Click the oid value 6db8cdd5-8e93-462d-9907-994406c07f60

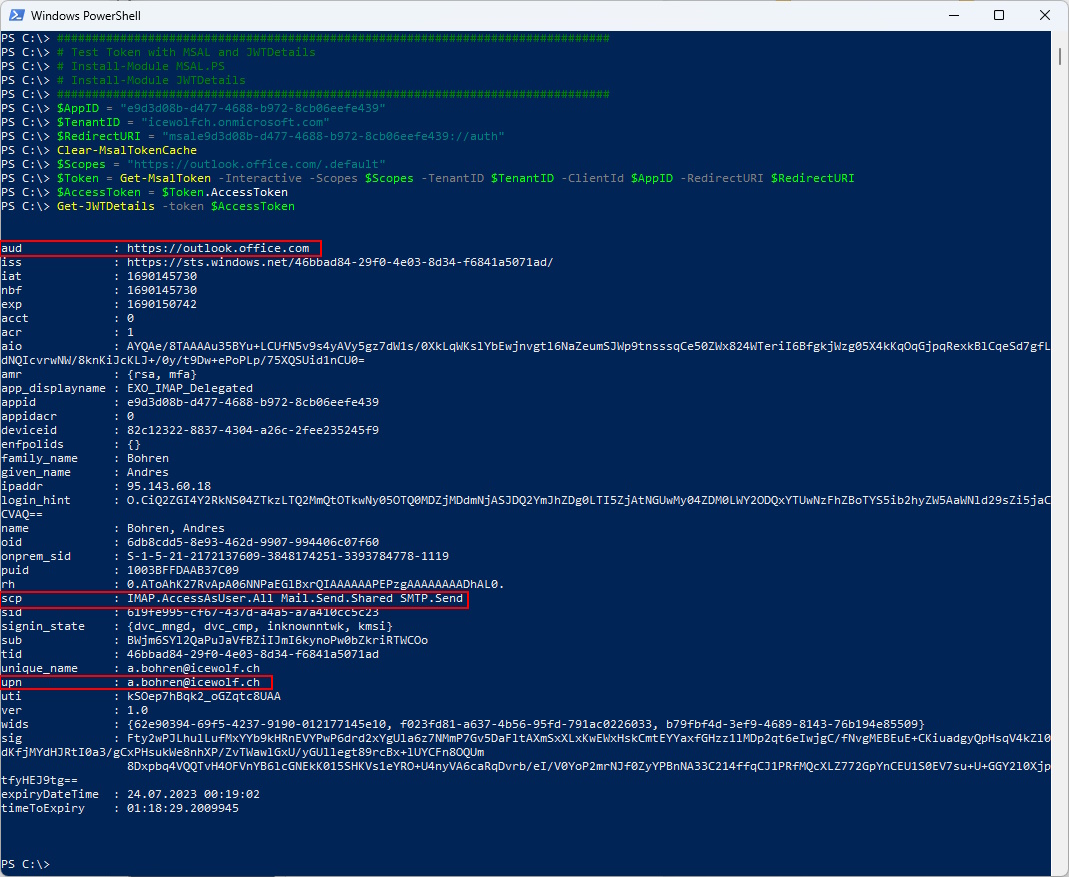(x=253, y=542)
